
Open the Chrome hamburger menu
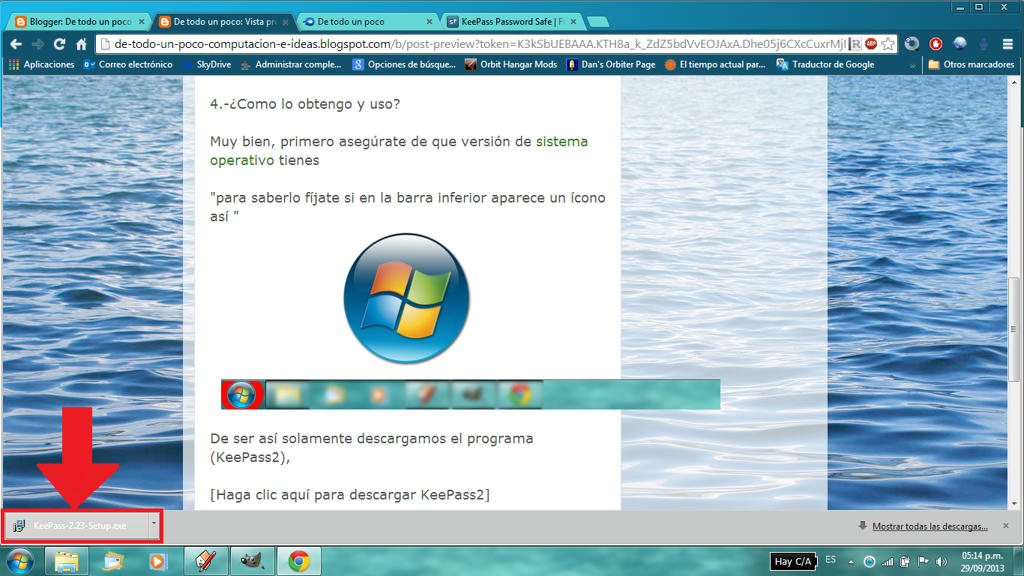[1008, 44]
